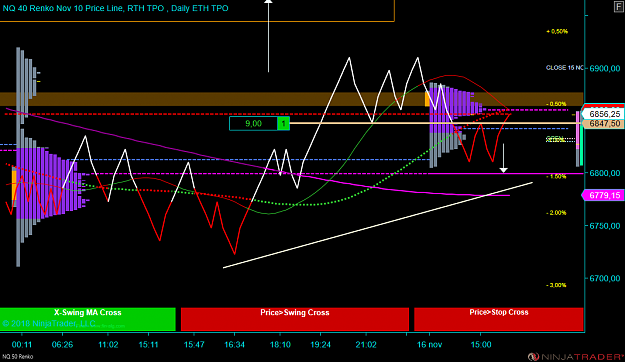Image resolution: width=625 pixels, height=362 pixels.
Task: Click the 16:34 time axis label
Action: [234, 345]
